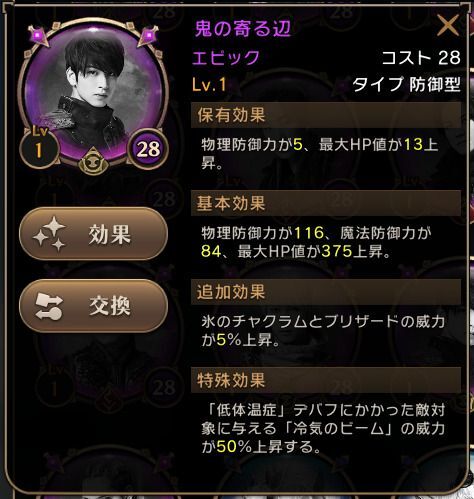
Task: Select the 交換 exchange button
Action: pyautogui.click(x=94, y=306)
